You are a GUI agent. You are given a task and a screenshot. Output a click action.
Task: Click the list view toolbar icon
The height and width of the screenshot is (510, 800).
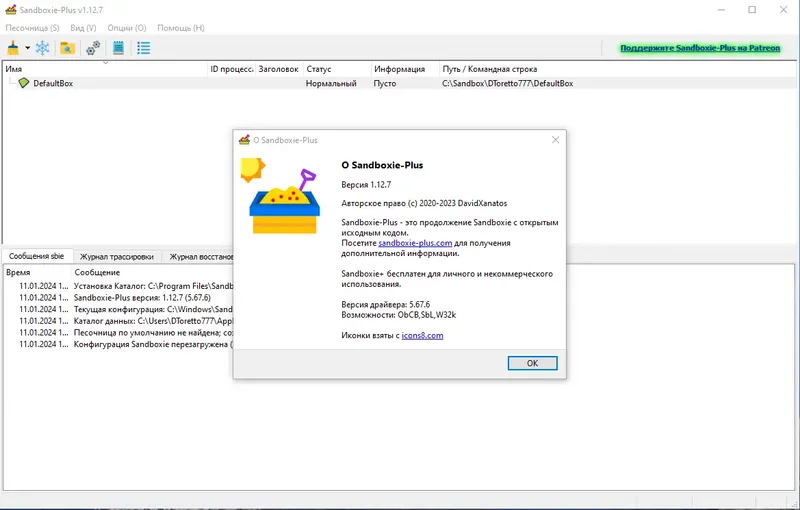point(143,48)
